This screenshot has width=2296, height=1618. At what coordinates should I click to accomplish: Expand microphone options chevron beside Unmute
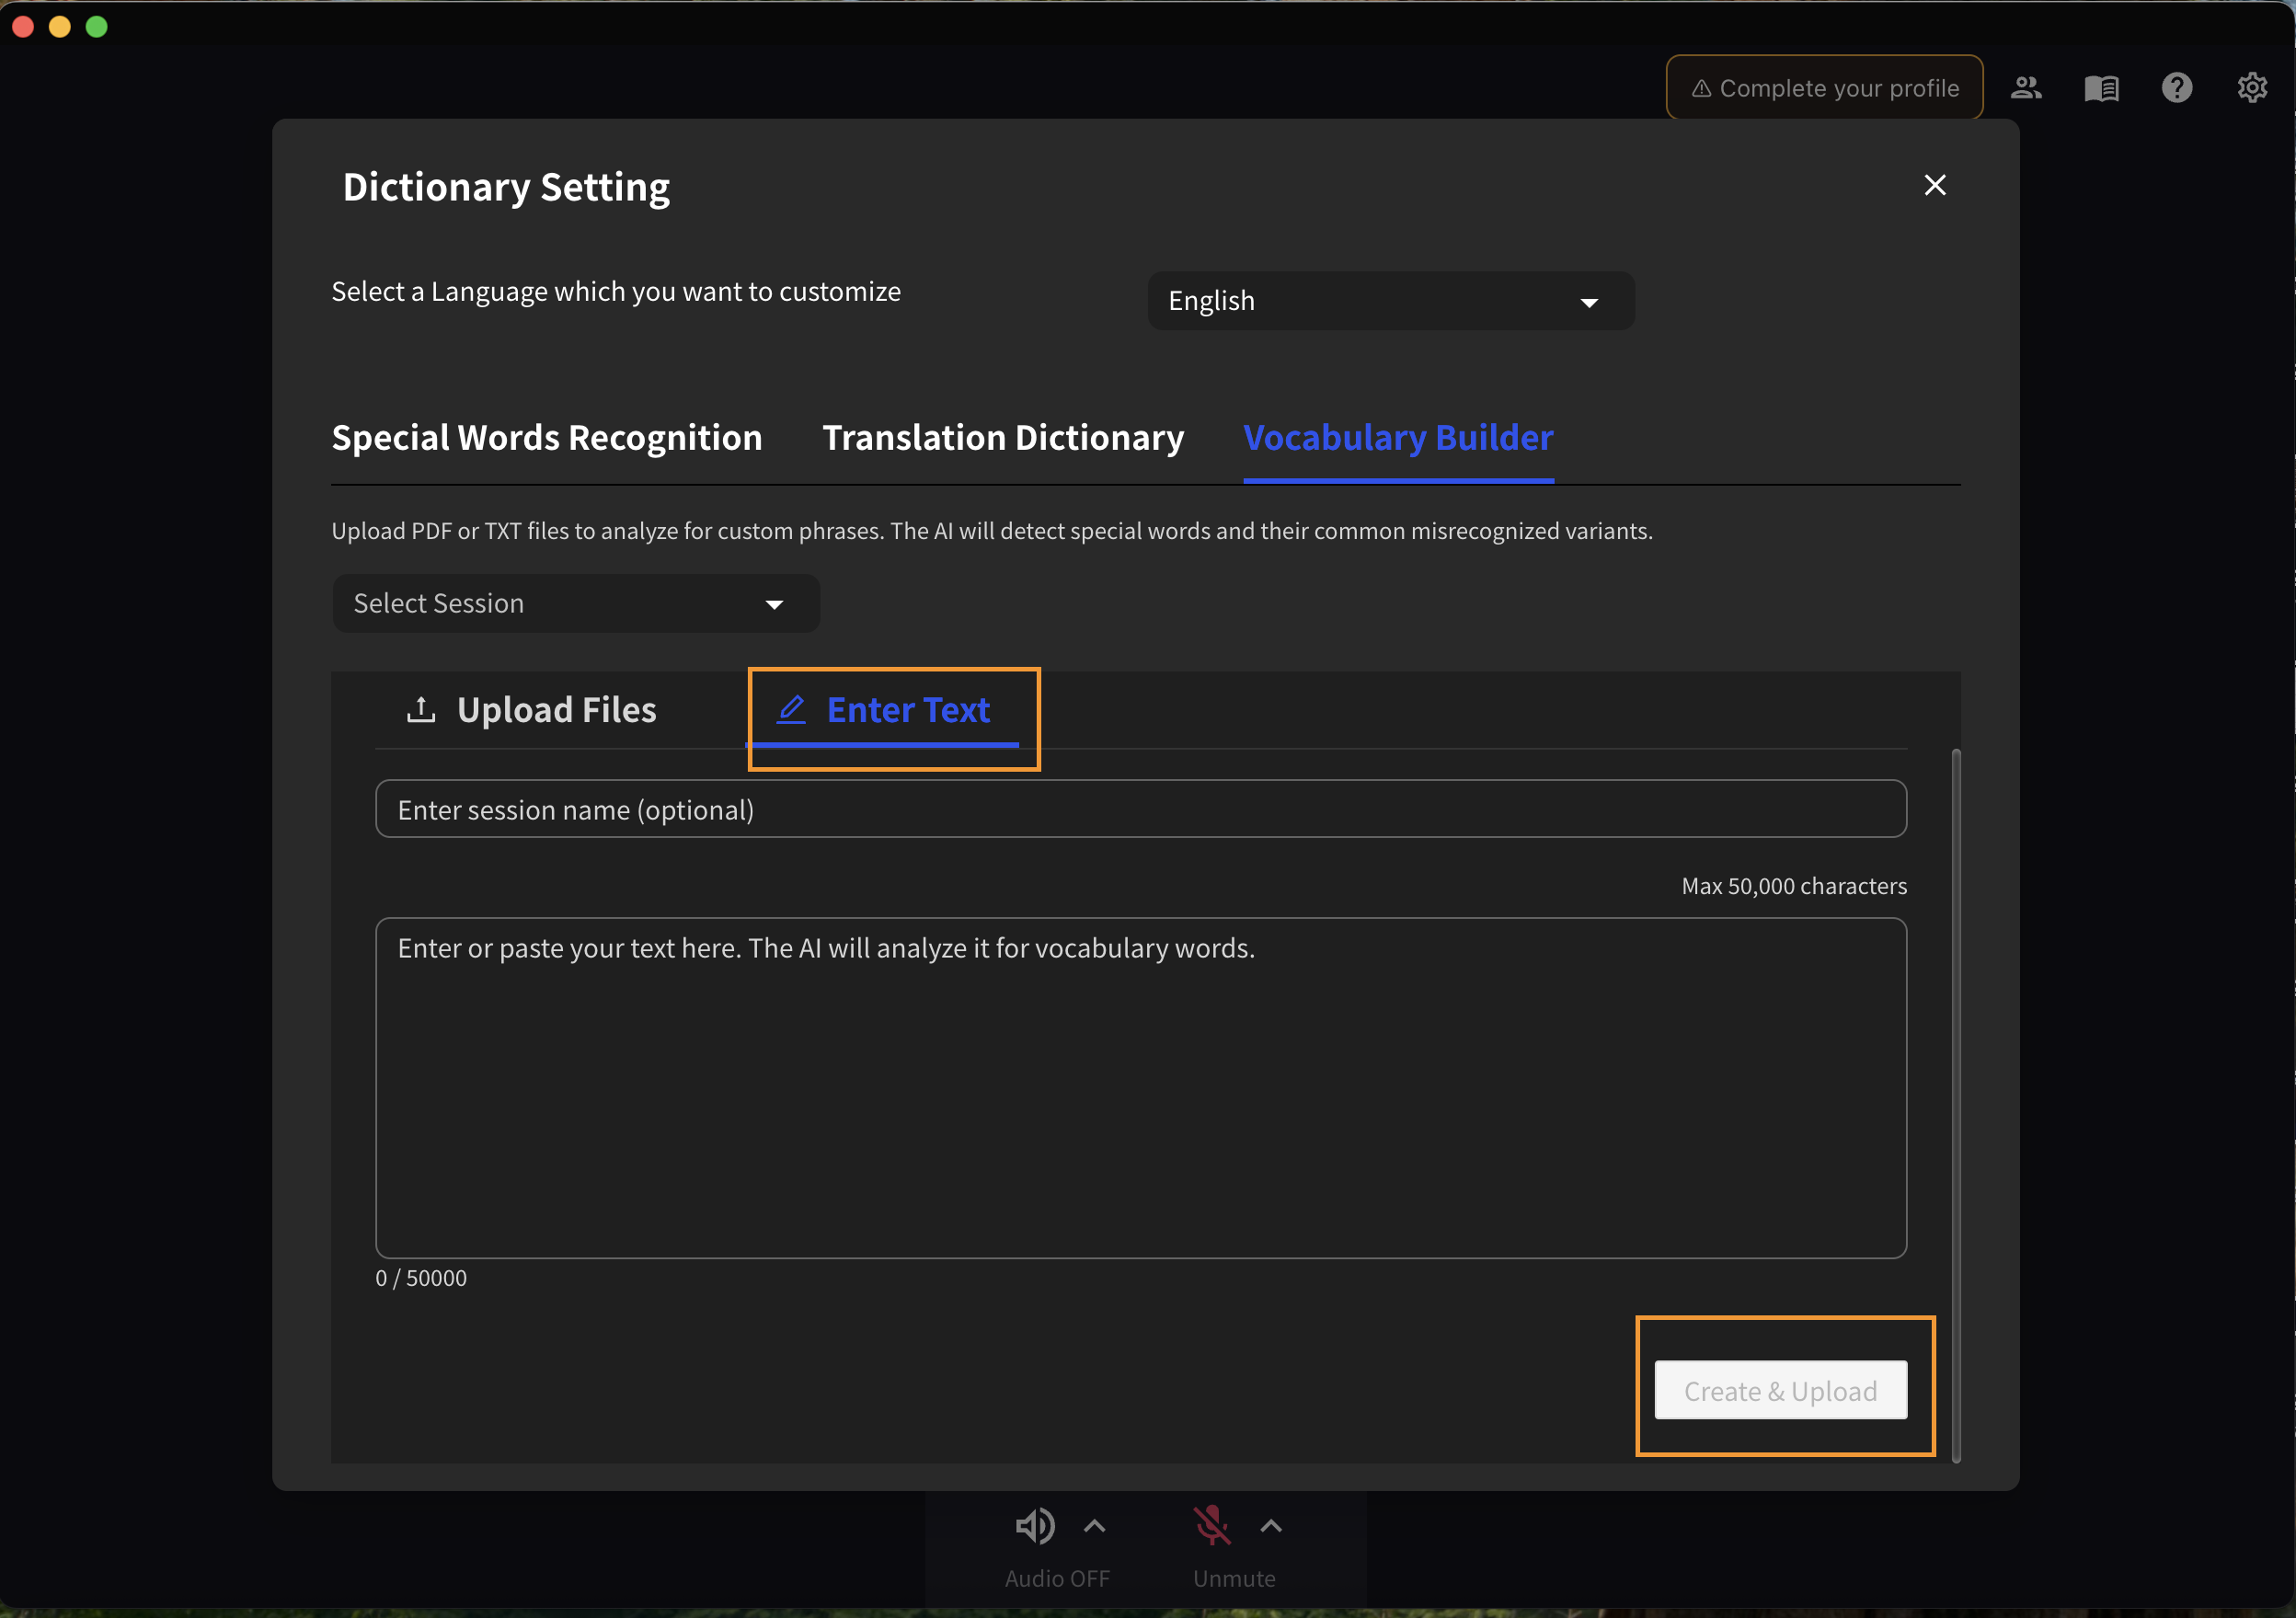pos(1271,1526)
